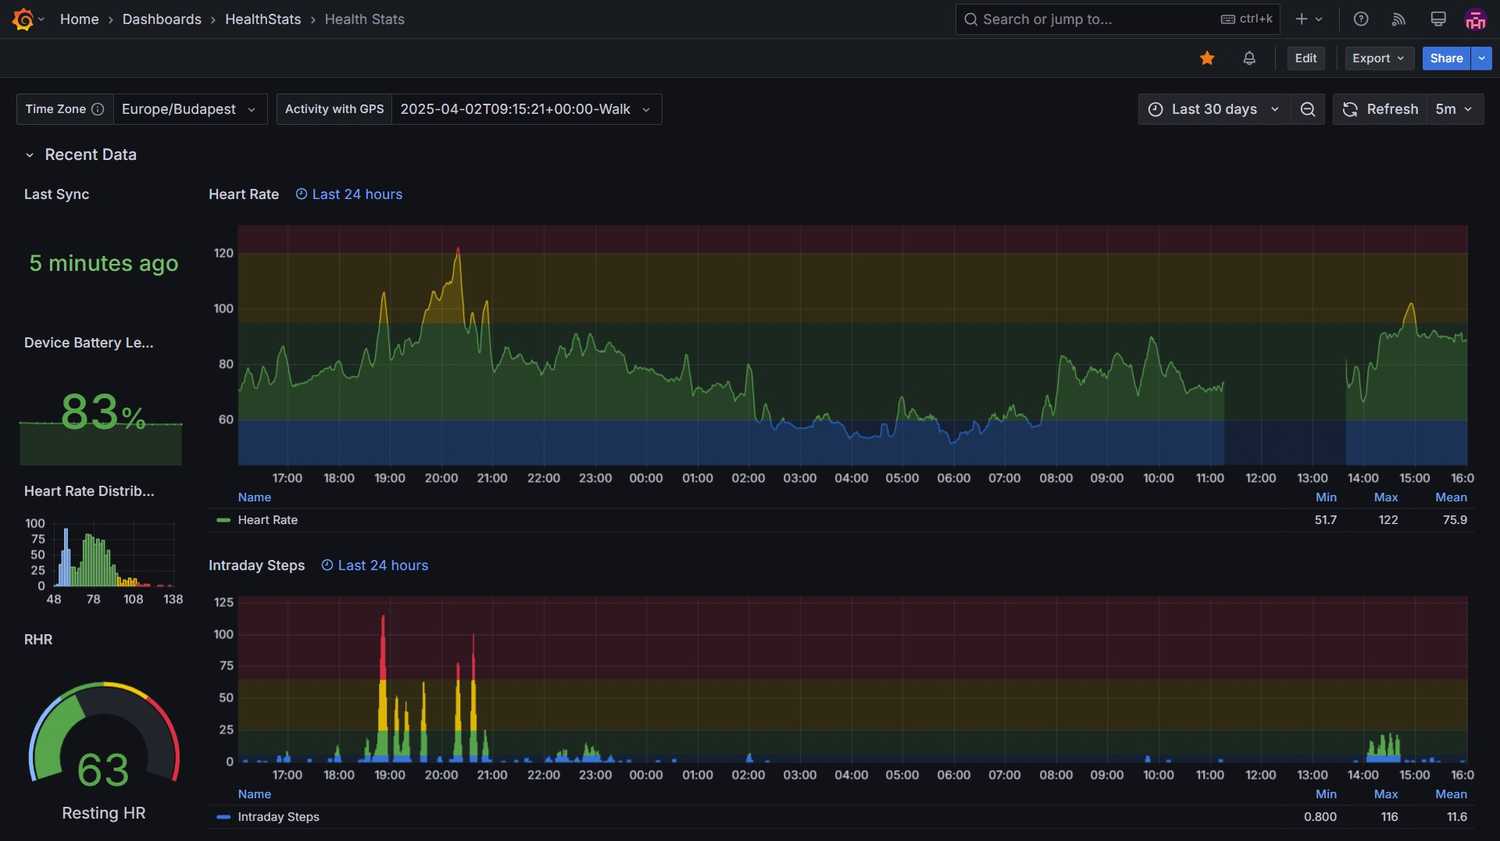
Task: Sort Intraday Steps legend by Max
Action: point(1386,794)
